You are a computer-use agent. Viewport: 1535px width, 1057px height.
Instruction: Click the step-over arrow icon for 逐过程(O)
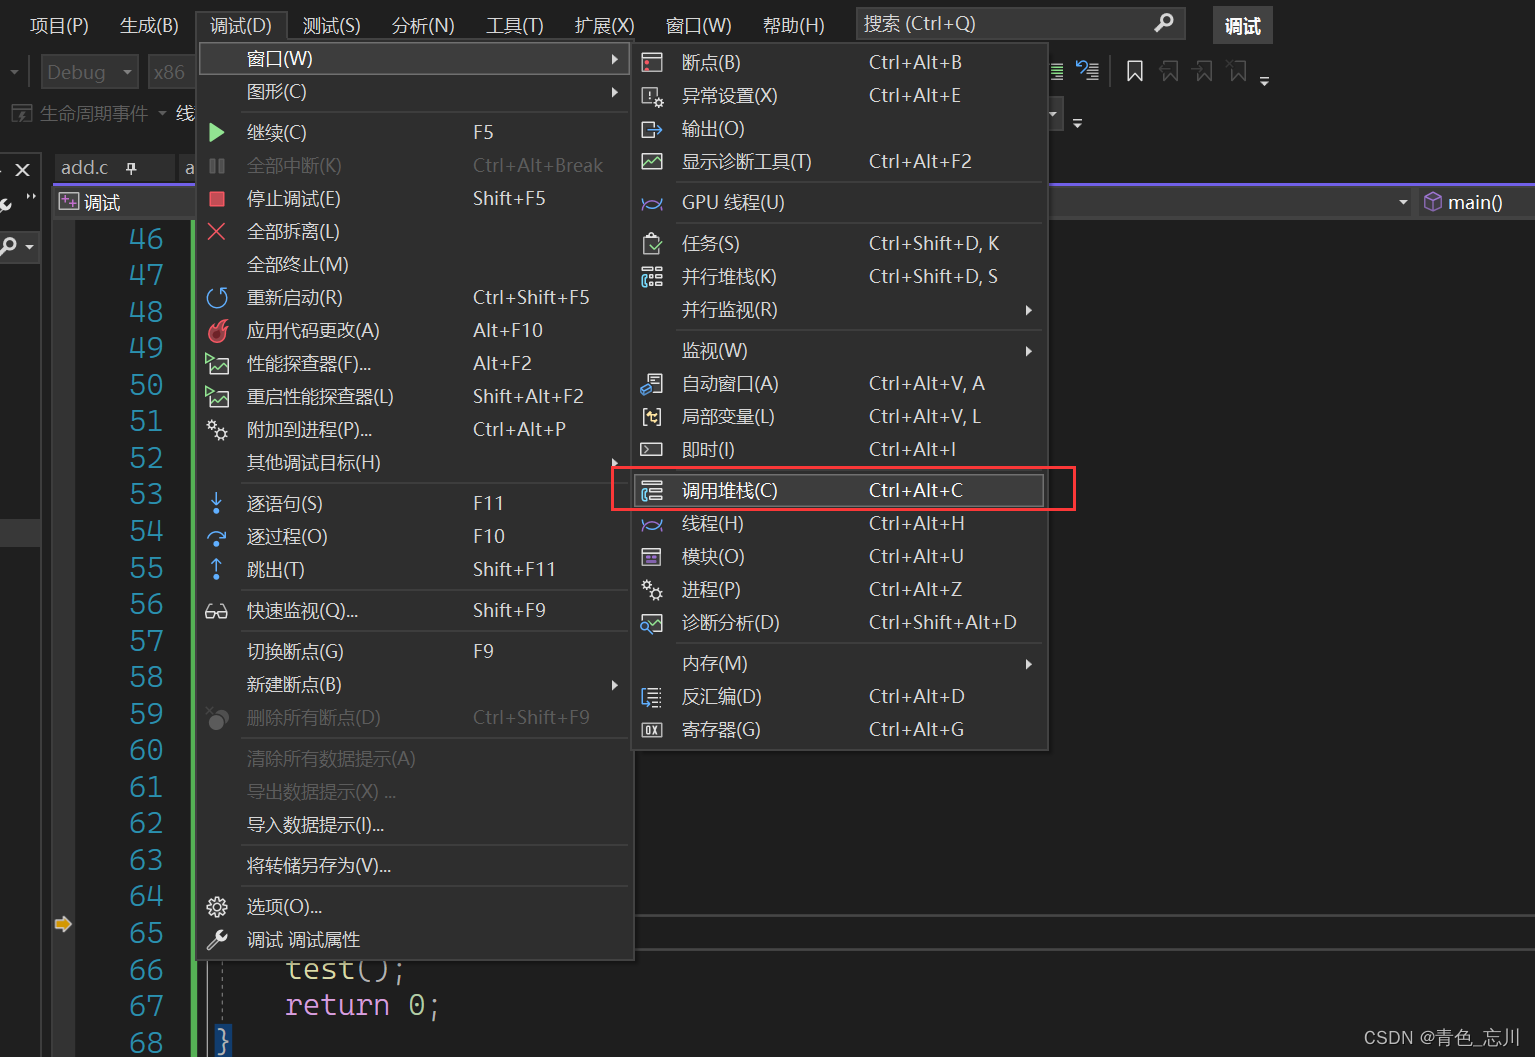pos(216,537)
